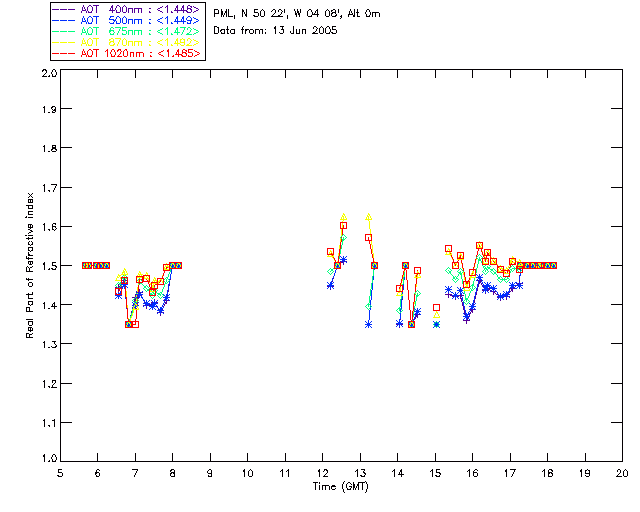
Task: Click the 'Real Part of Refractive index' axis label
Action: point(29,265)
